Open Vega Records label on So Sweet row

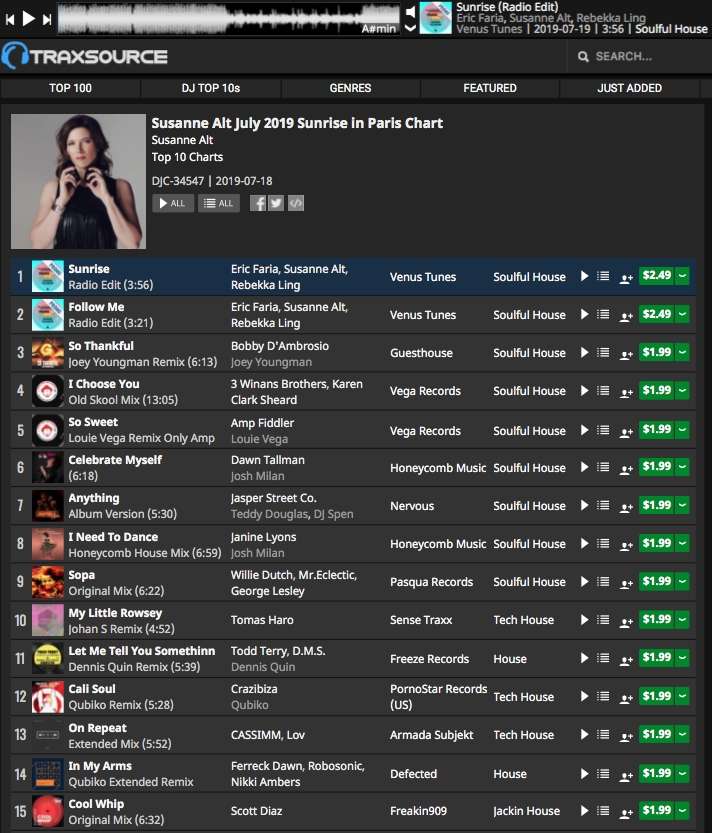[425, 431]
